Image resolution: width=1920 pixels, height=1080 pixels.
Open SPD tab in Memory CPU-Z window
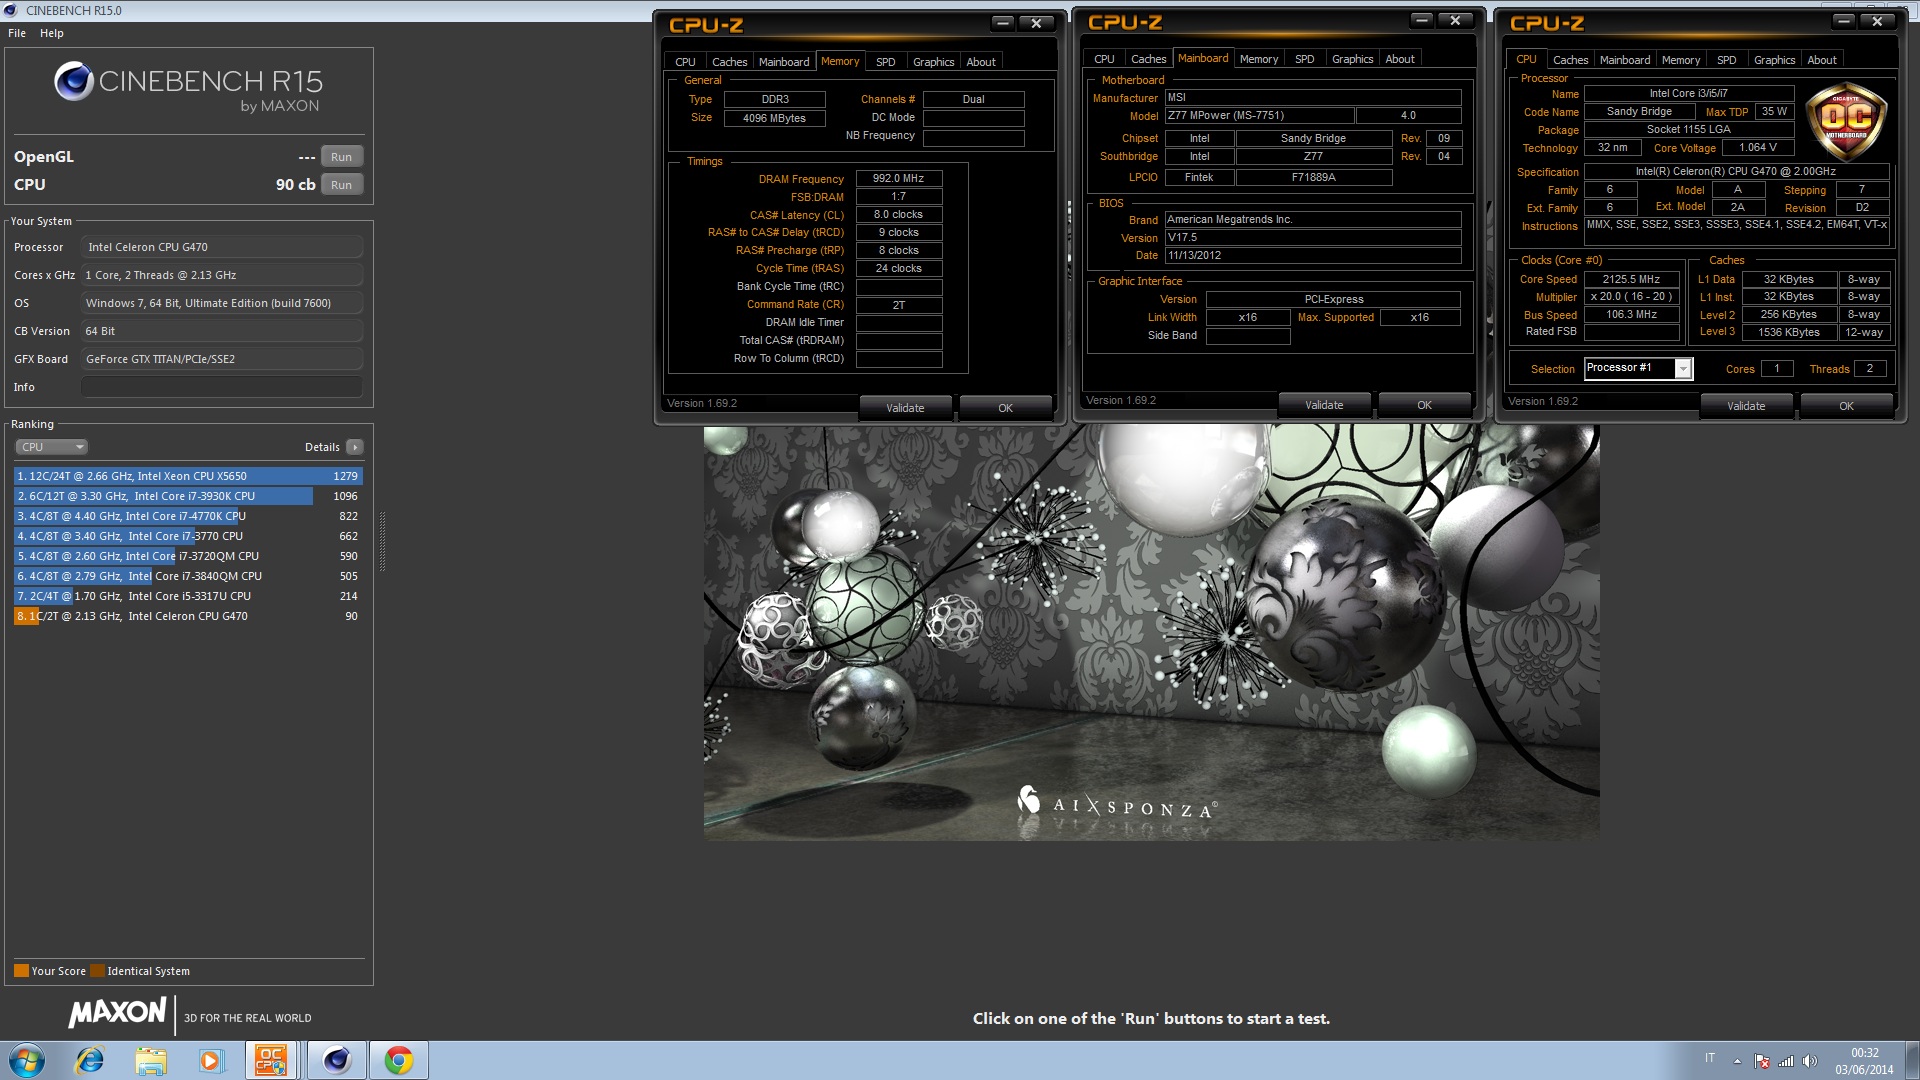pos(885,62)
